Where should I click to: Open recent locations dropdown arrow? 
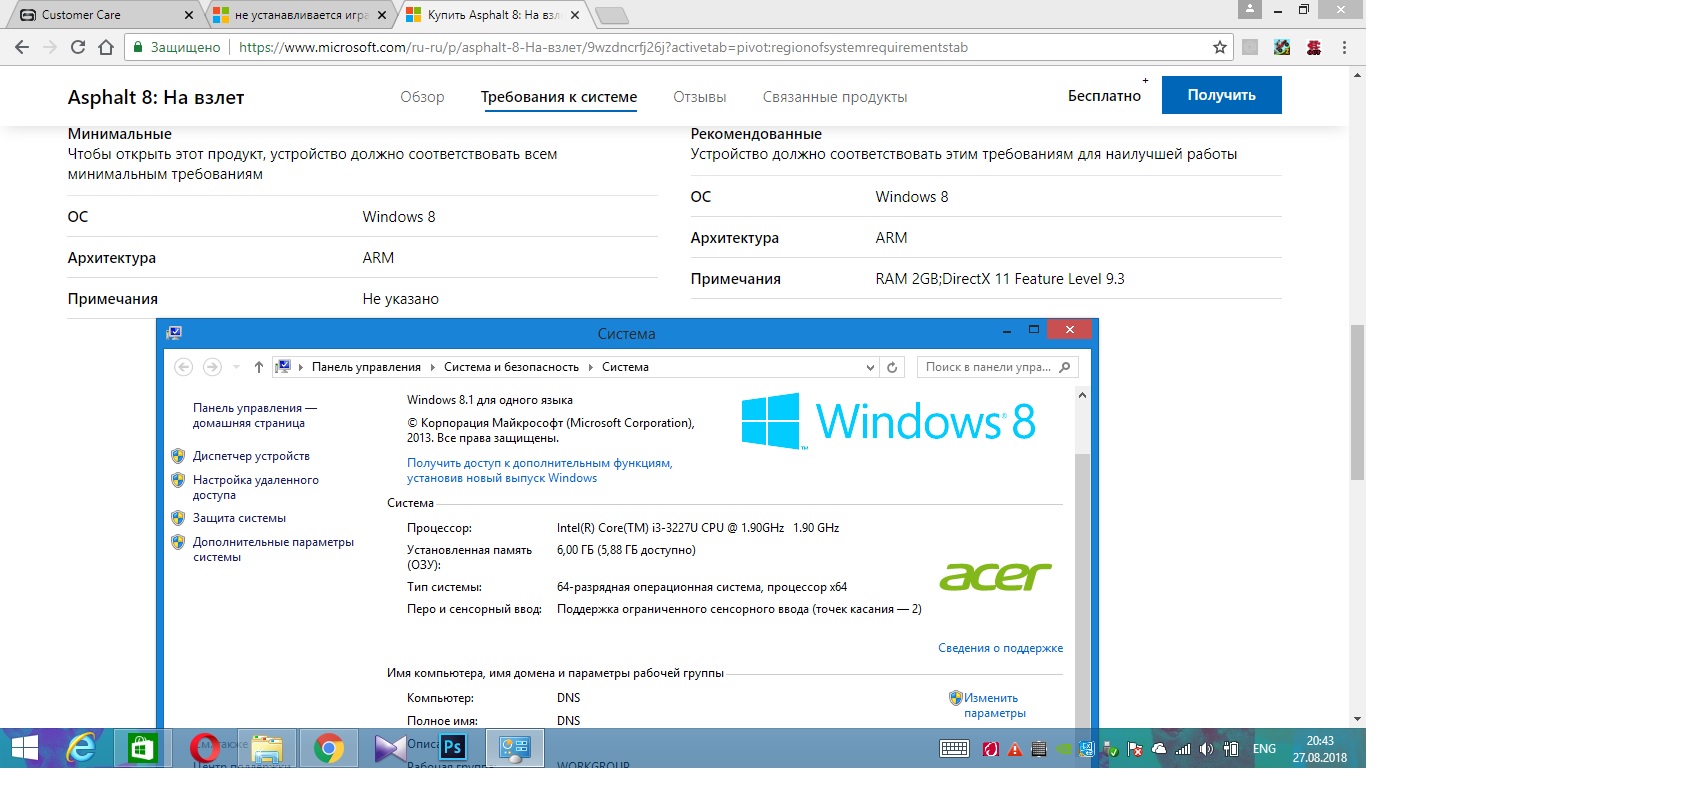tap(236, 367)
